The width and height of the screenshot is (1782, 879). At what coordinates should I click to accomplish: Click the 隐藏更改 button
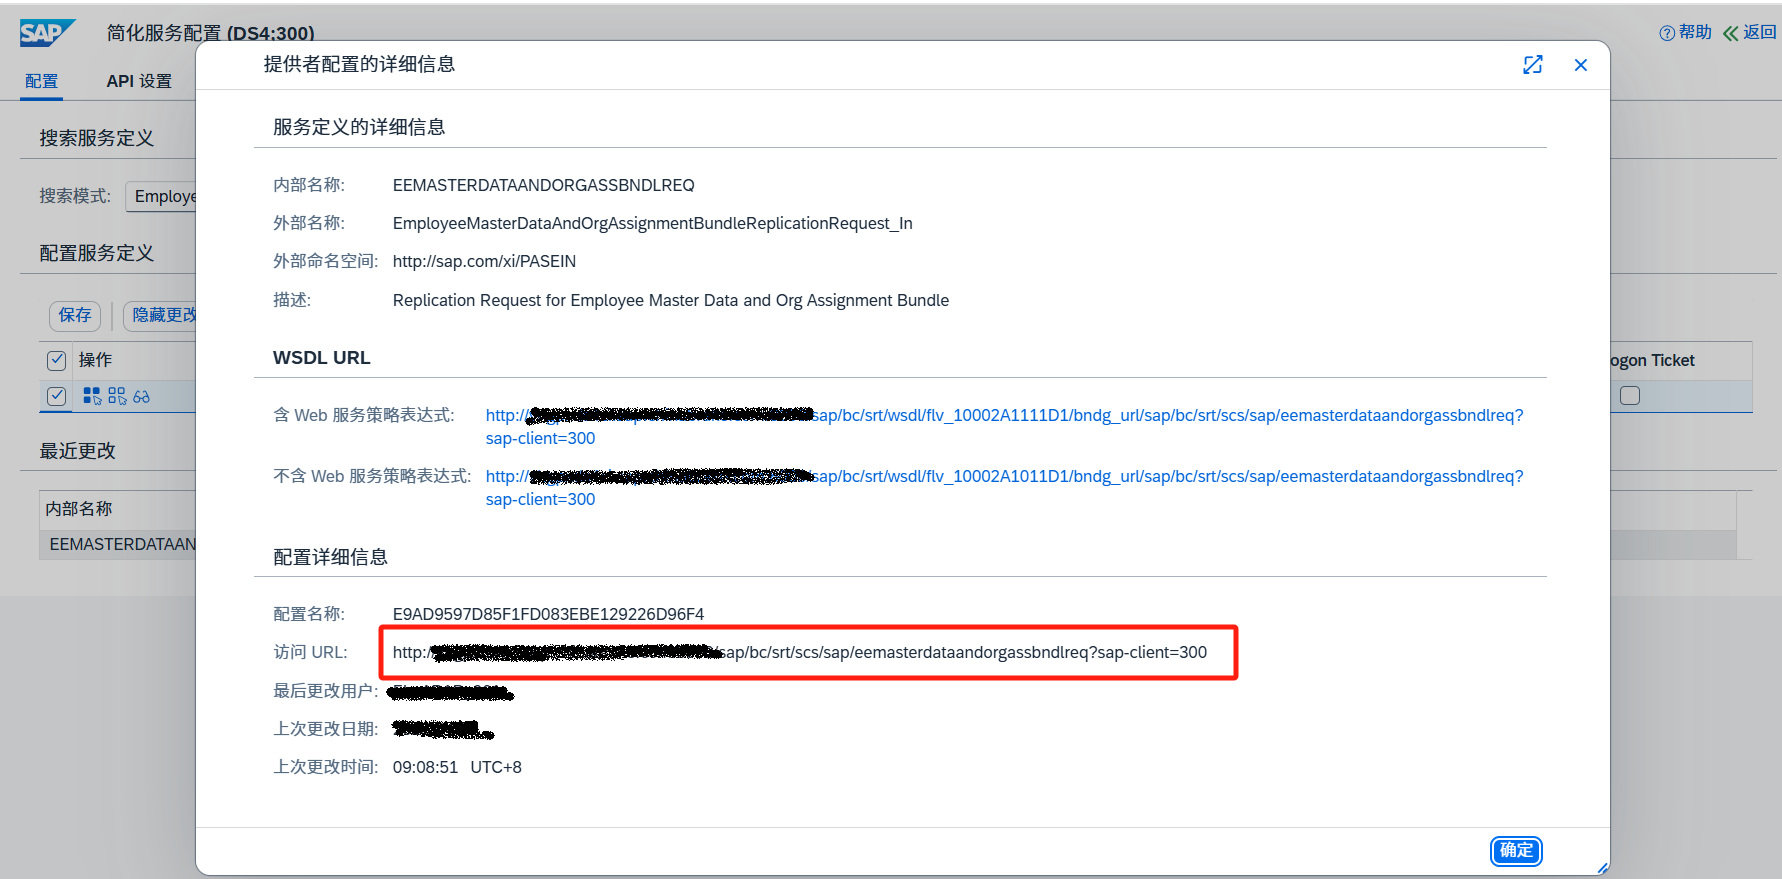pyautogui.click(x=161, y=315)
